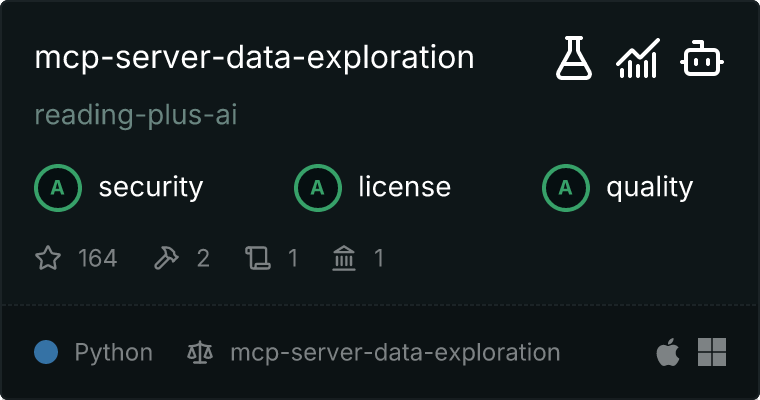Click the quality grade A badge
The height and width of the screenshot is (400, 760).
click(566, 188)
